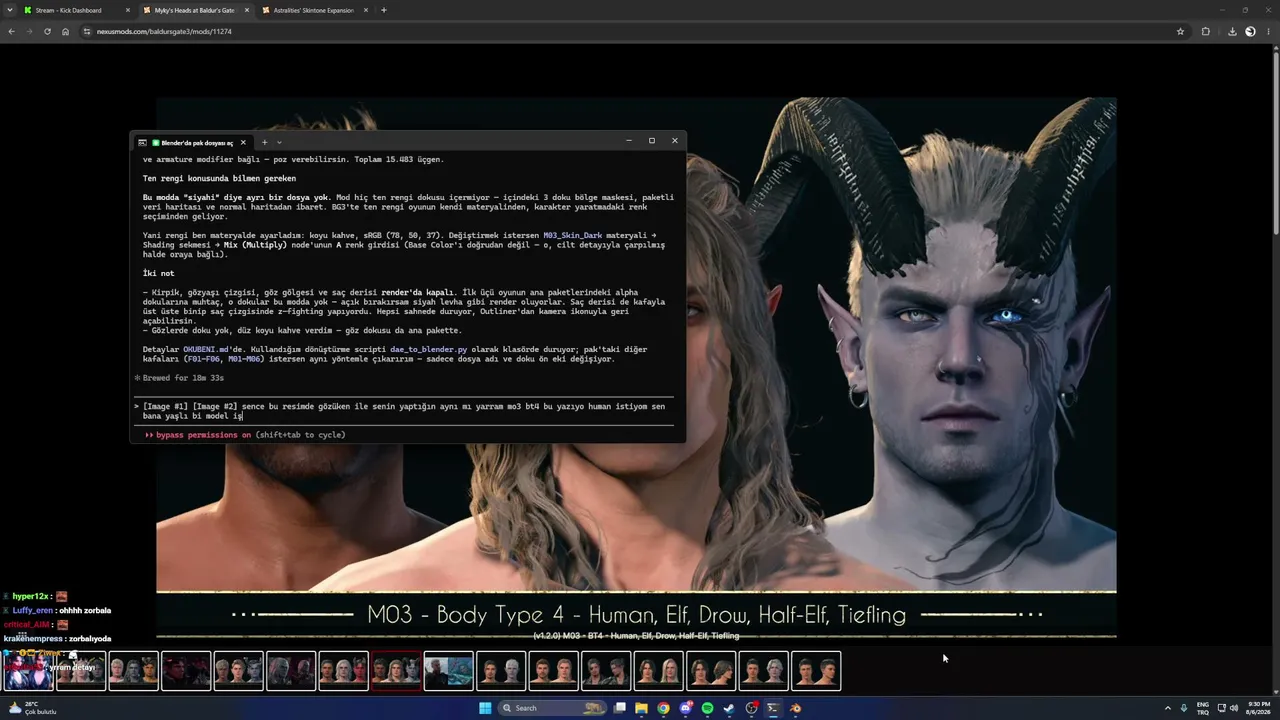The height and width of the screenshot is (720, 1280).
Task: Open Discord from the taskbar
Action: (x=685, y=708)
